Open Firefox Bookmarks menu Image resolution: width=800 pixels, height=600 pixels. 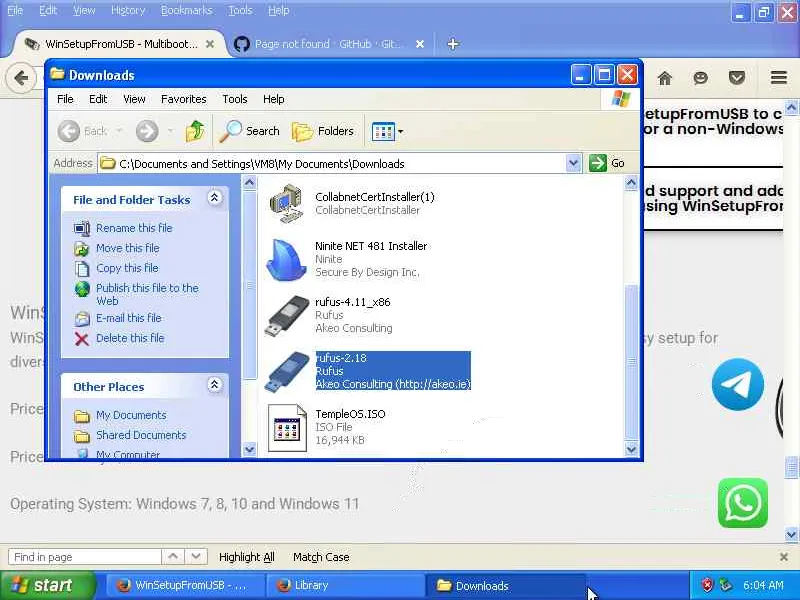(x=186, y=10)
